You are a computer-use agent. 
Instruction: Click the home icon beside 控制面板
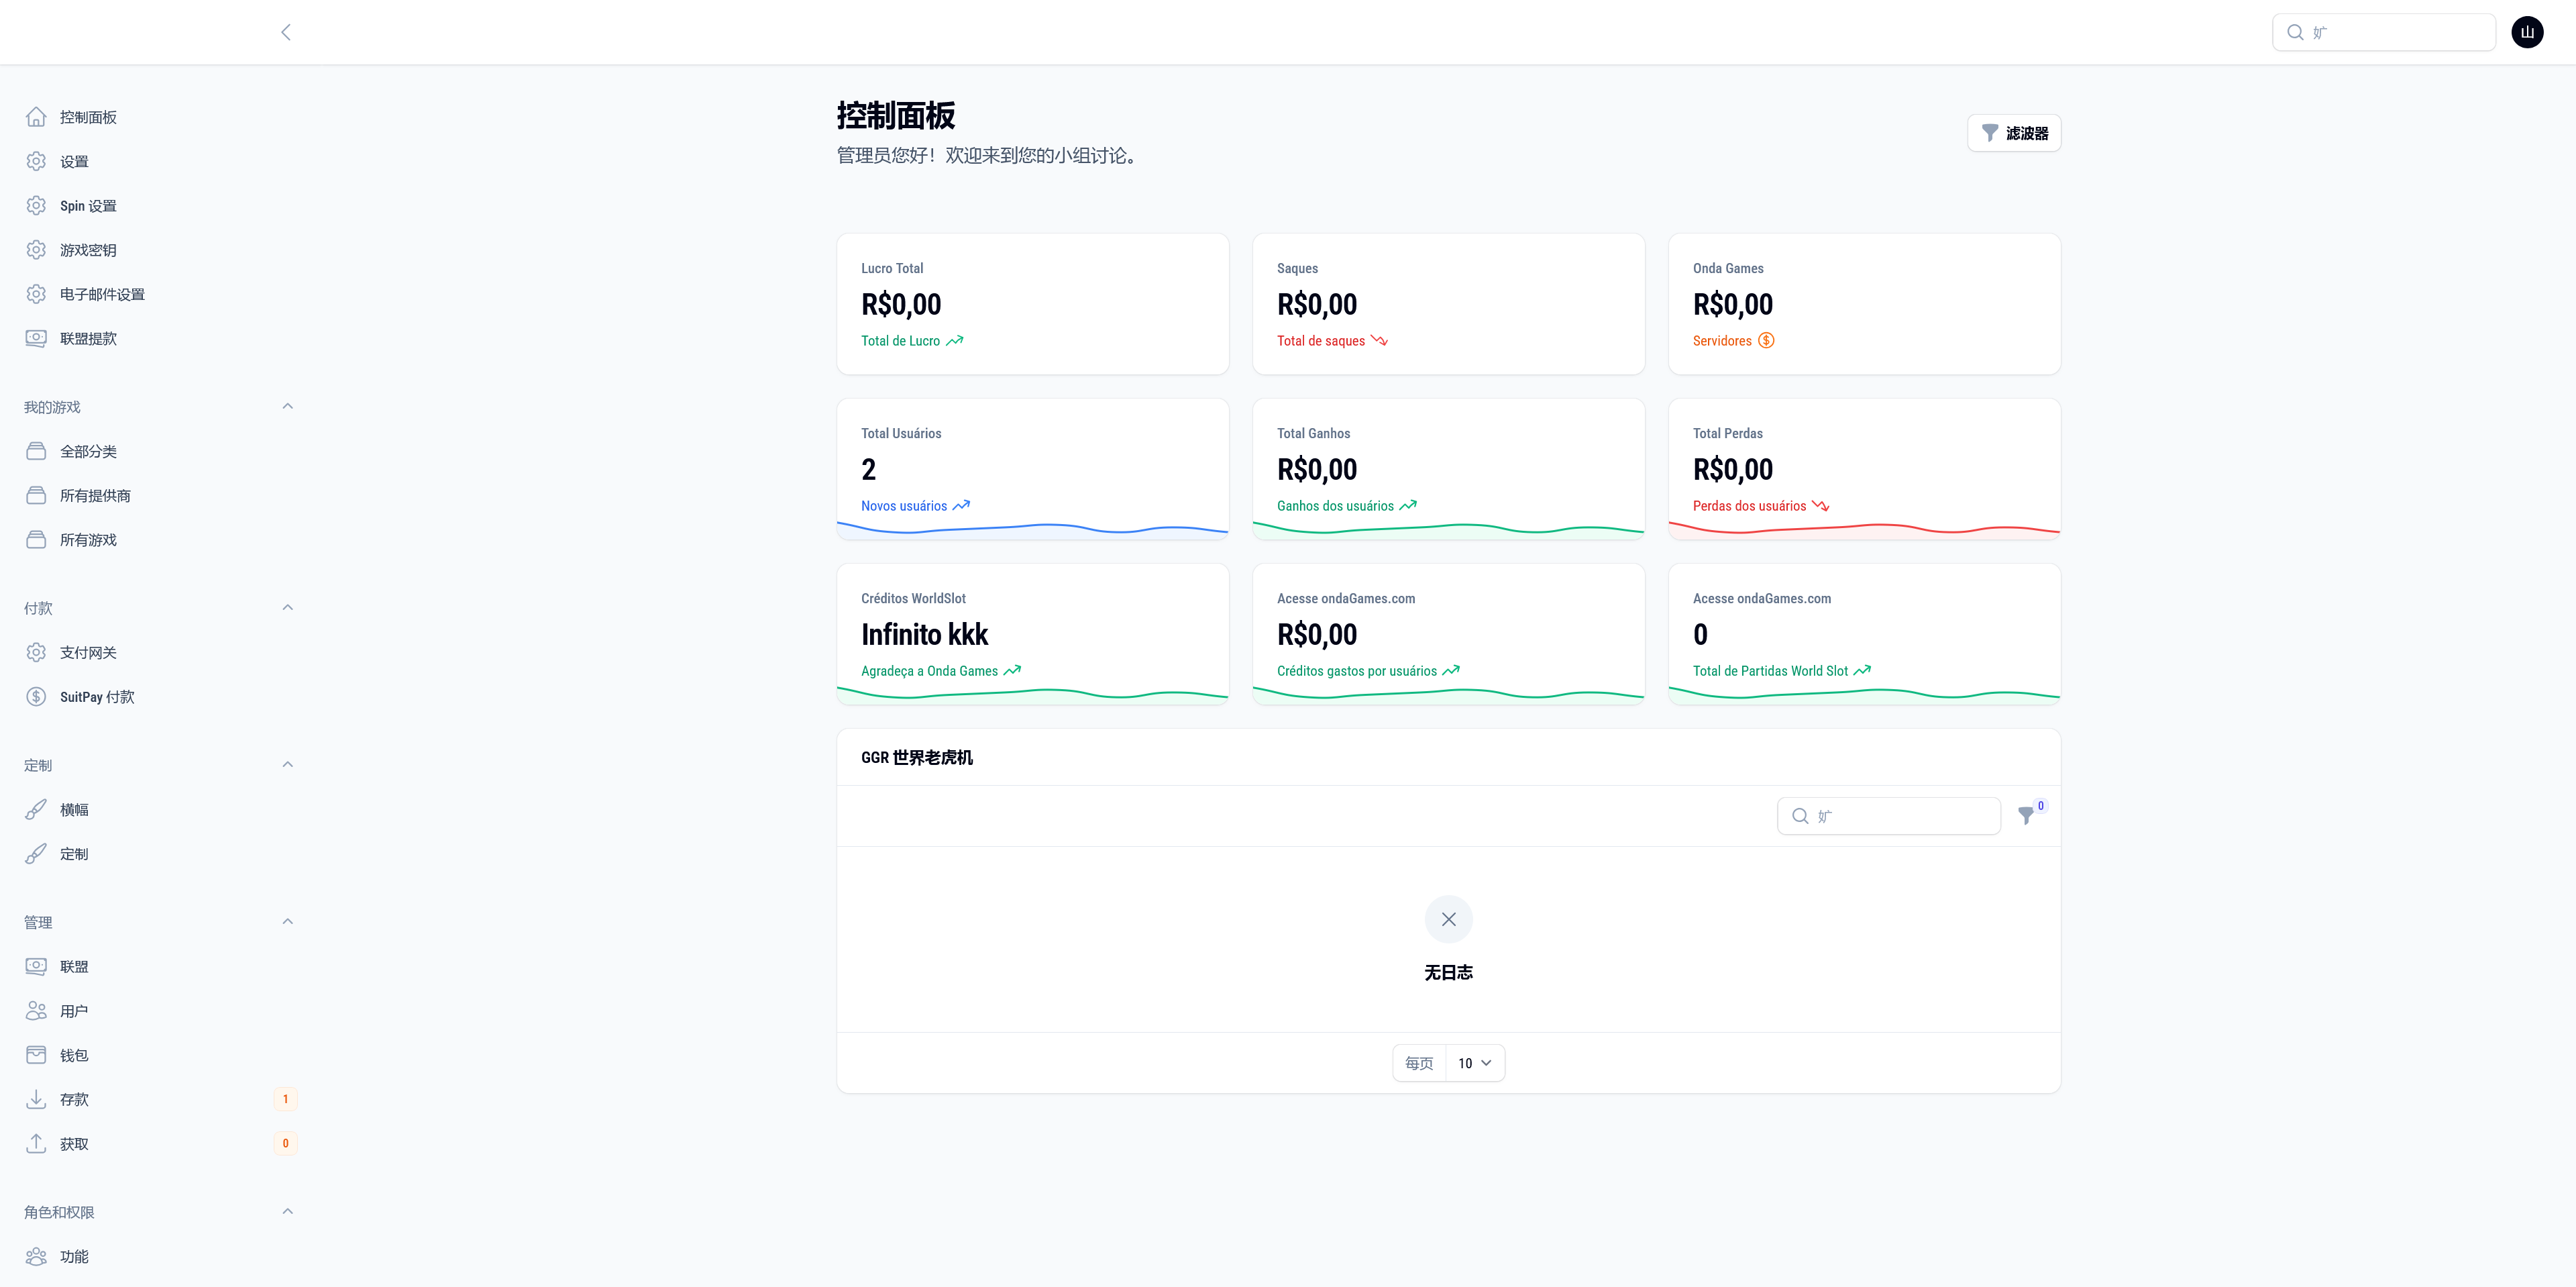[x=36, y=117]
